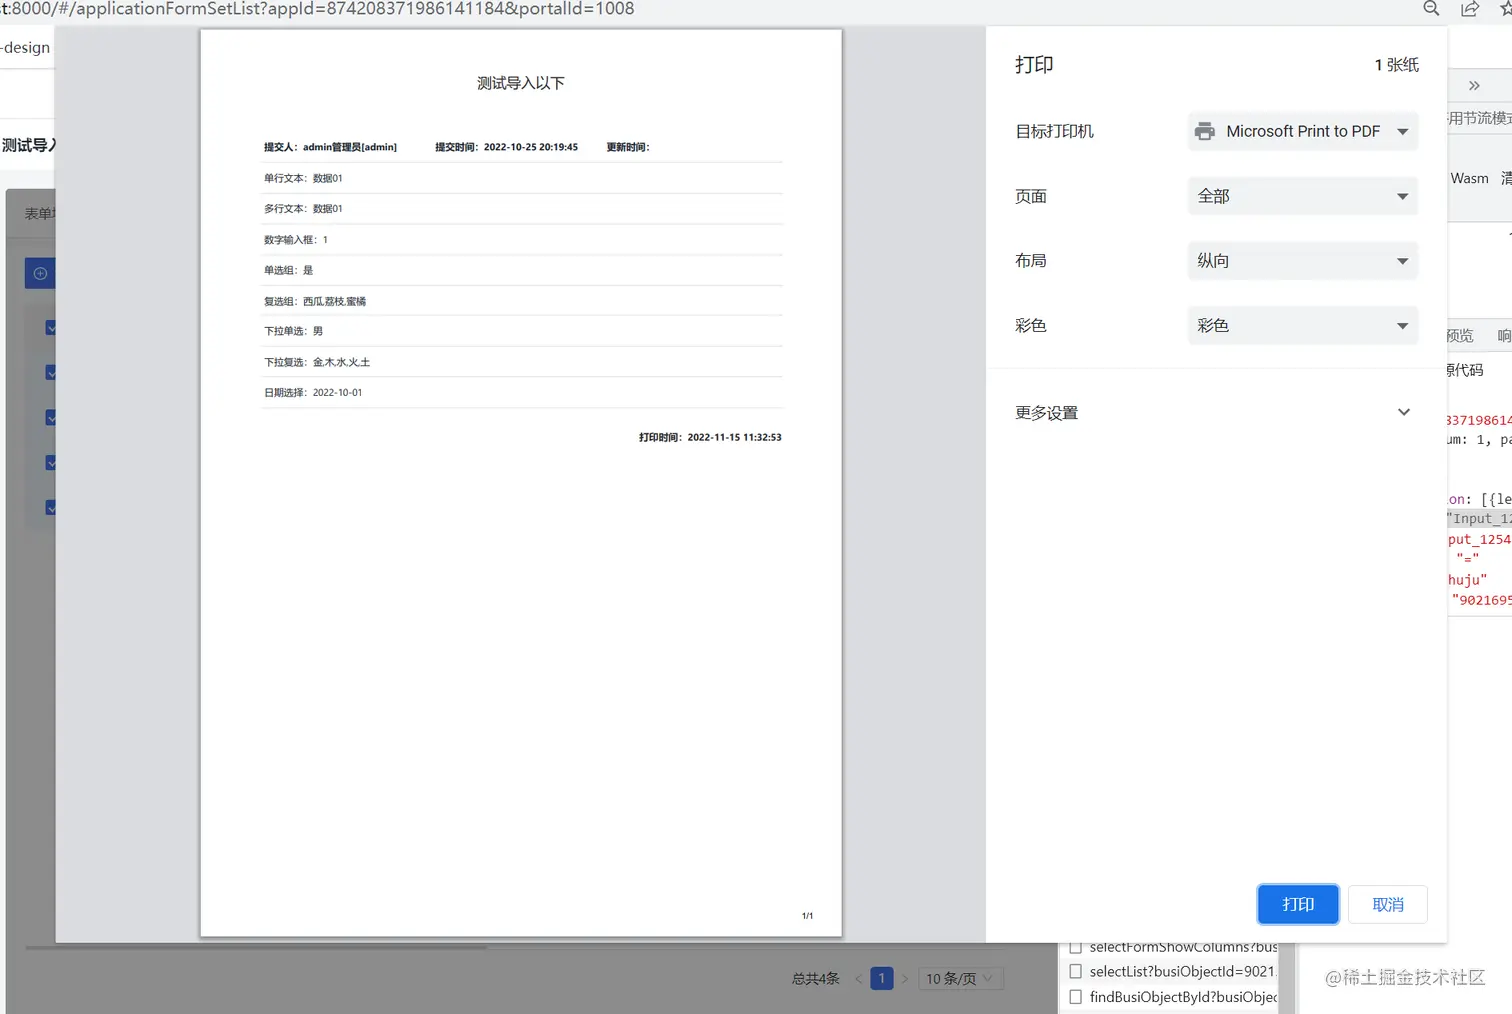Click the double-chevron more tabs icon in DevTools
The width and height of the screenshot is (1512, 1014).
(1474, 86)
